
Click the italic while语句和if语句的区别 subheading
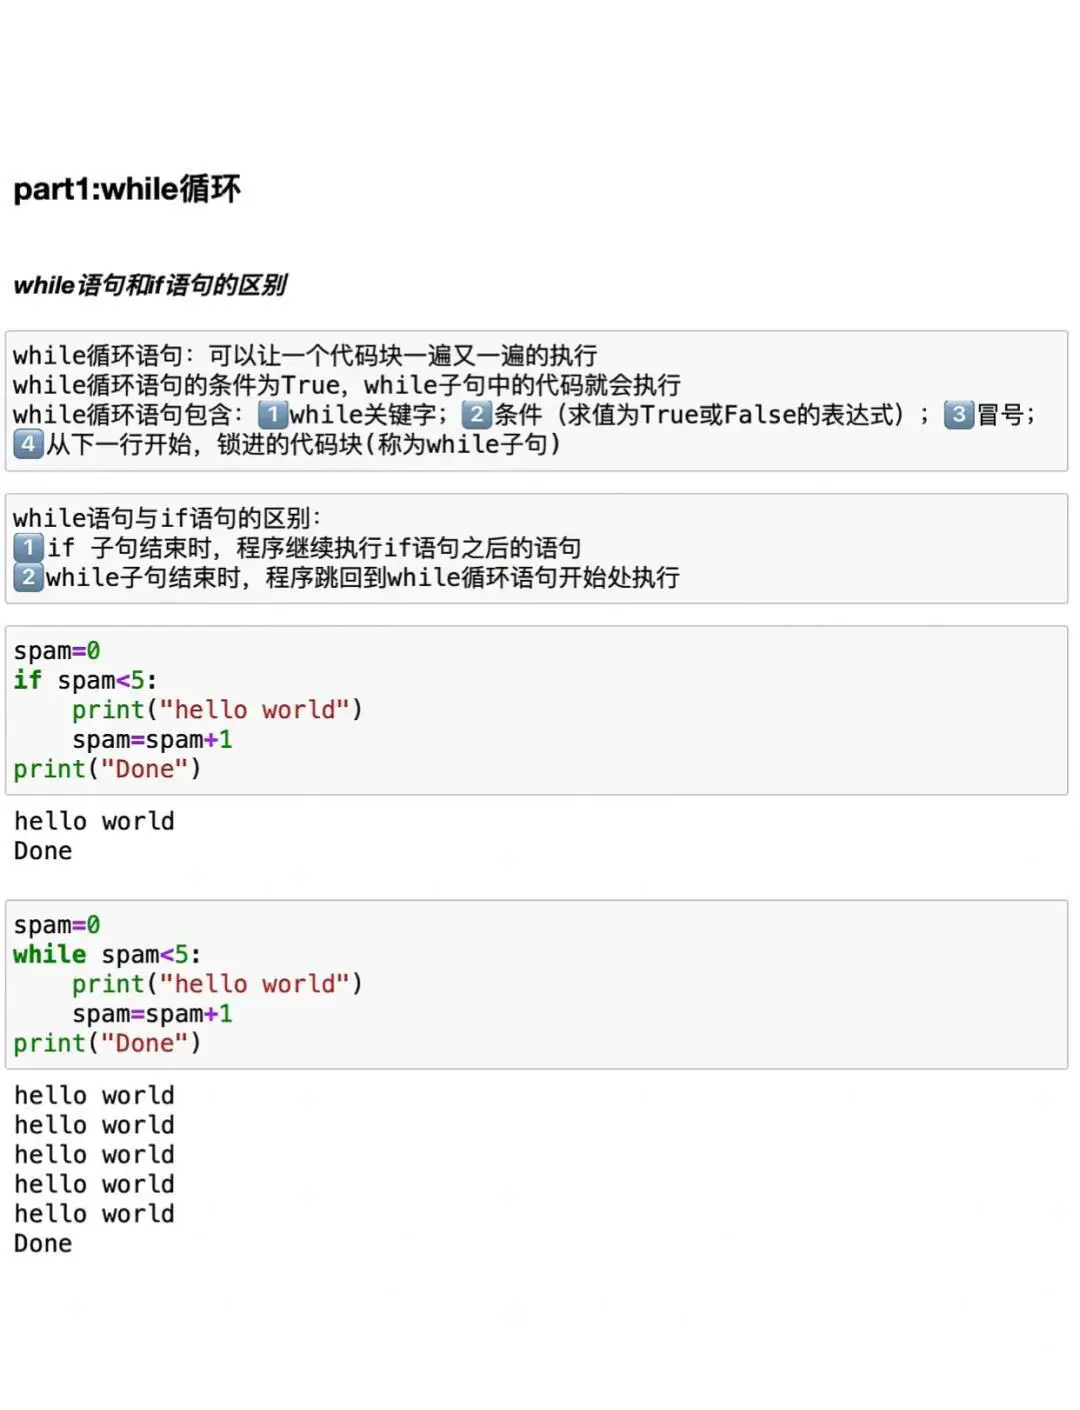[150, 286]
